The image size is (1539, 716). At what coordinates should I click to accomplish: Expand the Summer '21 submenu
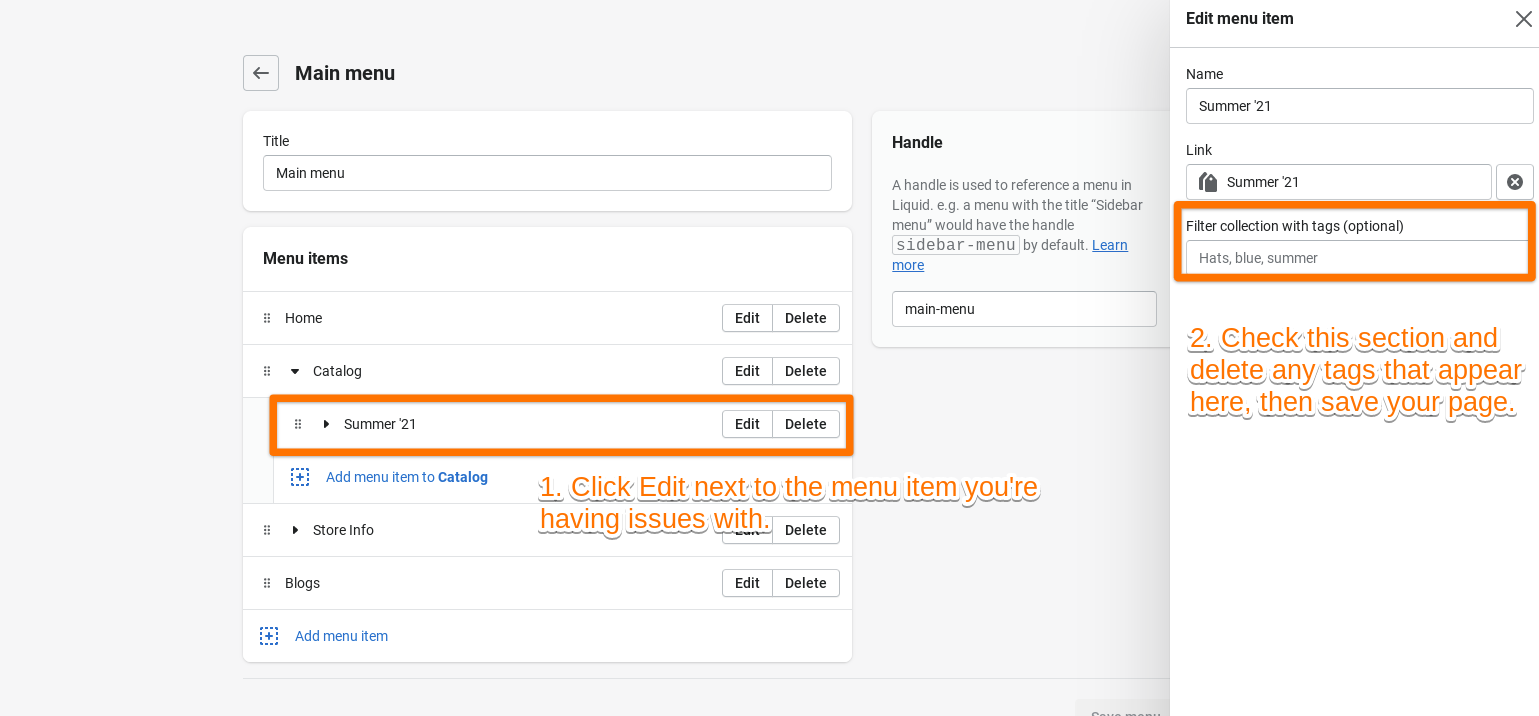(326, 424)
